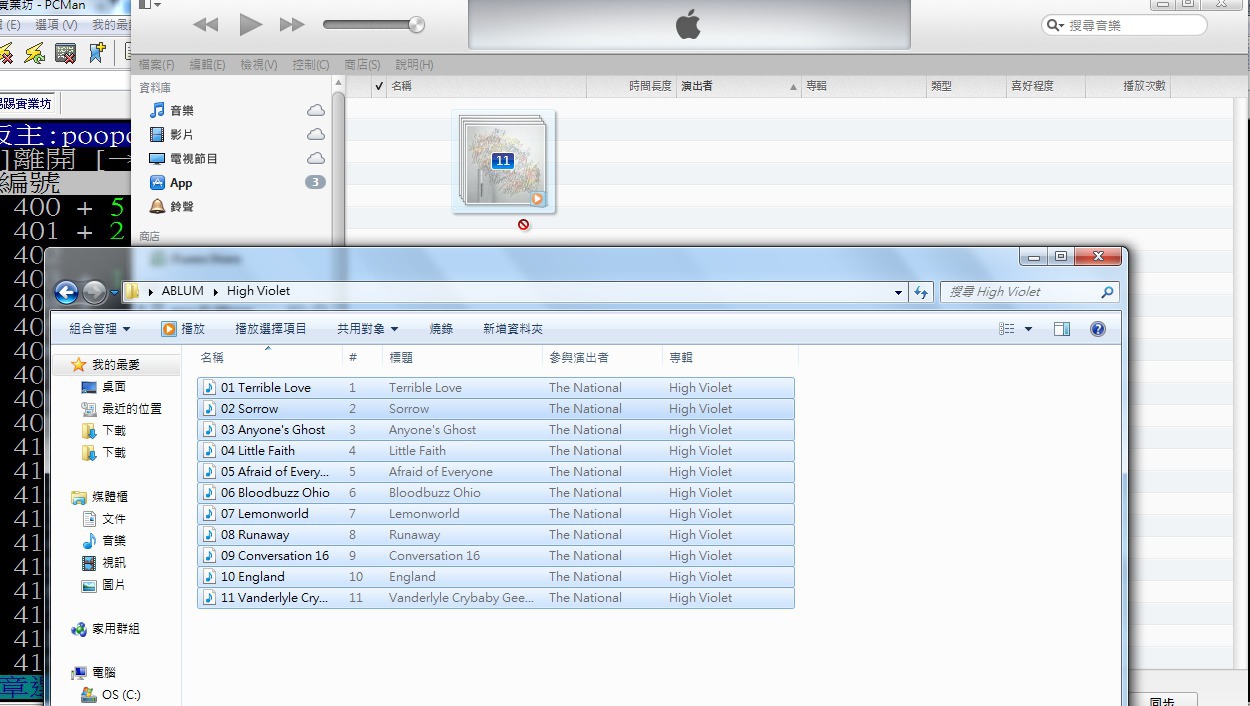Click the Explorer help question mark icon

1097,329
